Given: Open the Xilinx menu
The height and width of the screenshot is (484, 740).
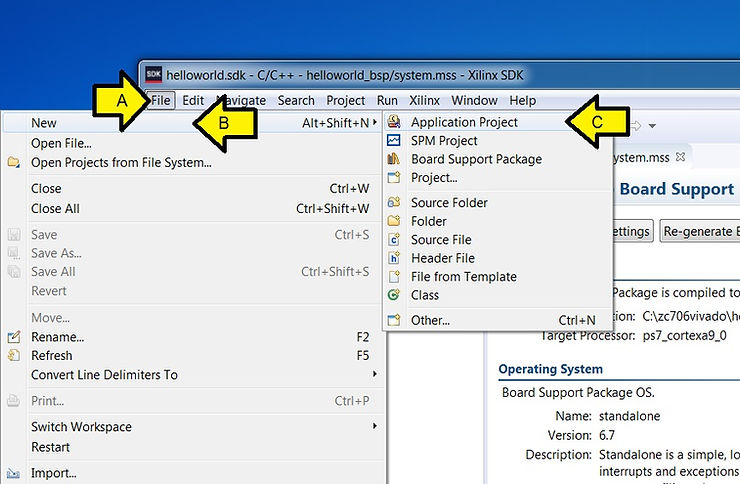Looking at the screenshot, I should [424, 100].
